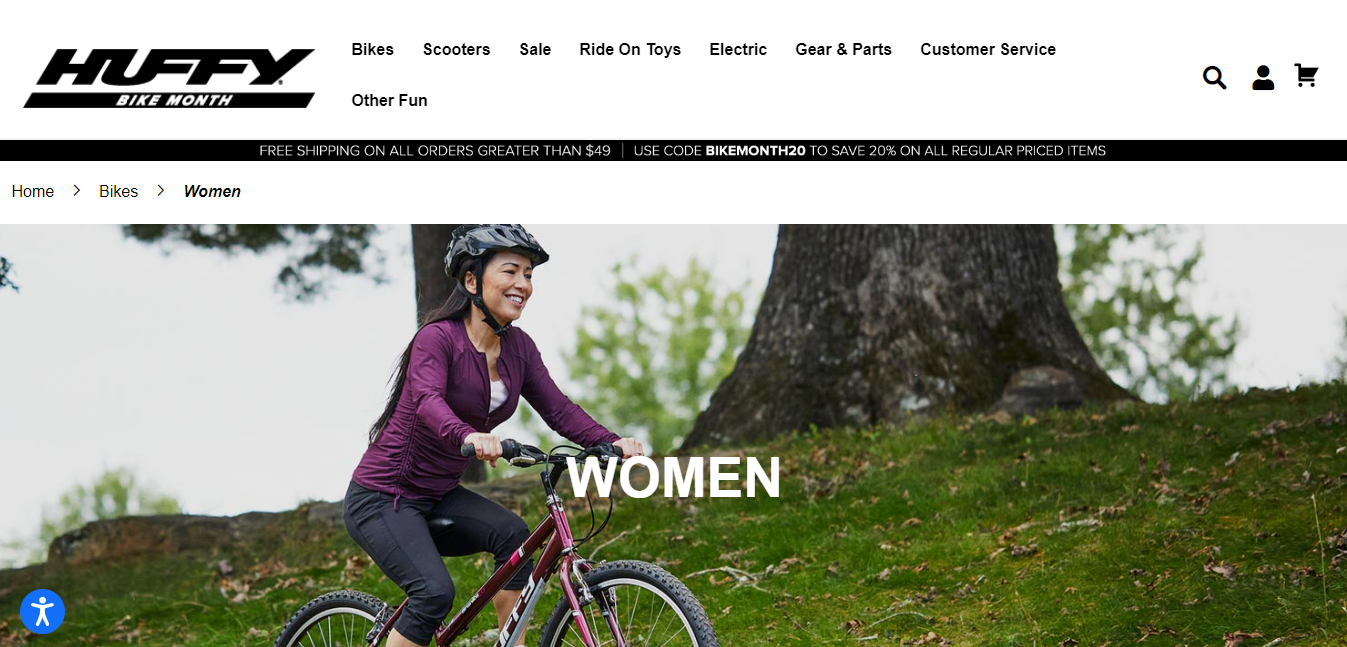
Task: Open the Scooters menu
Action: pos(457,49)
